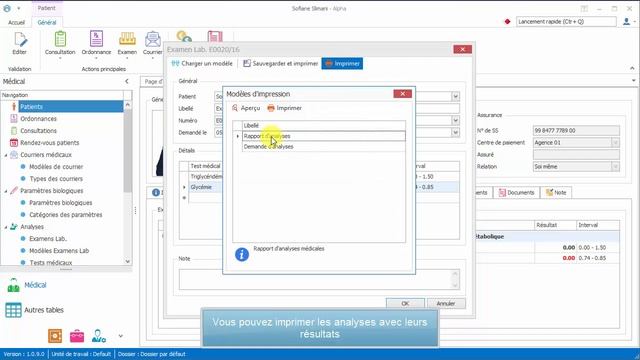Click the app globe icon in title bar
This screenshot has width=640, height=360.
(7, 8)
